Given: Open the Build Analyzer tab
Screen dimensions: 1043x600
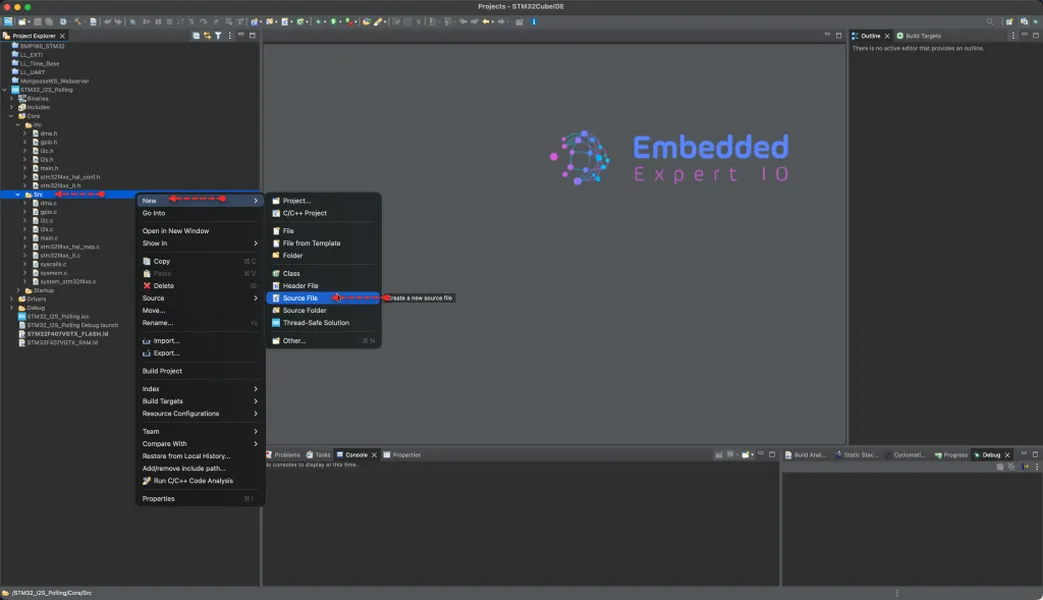Looking at the screenshot, I should tap(806, 455).
